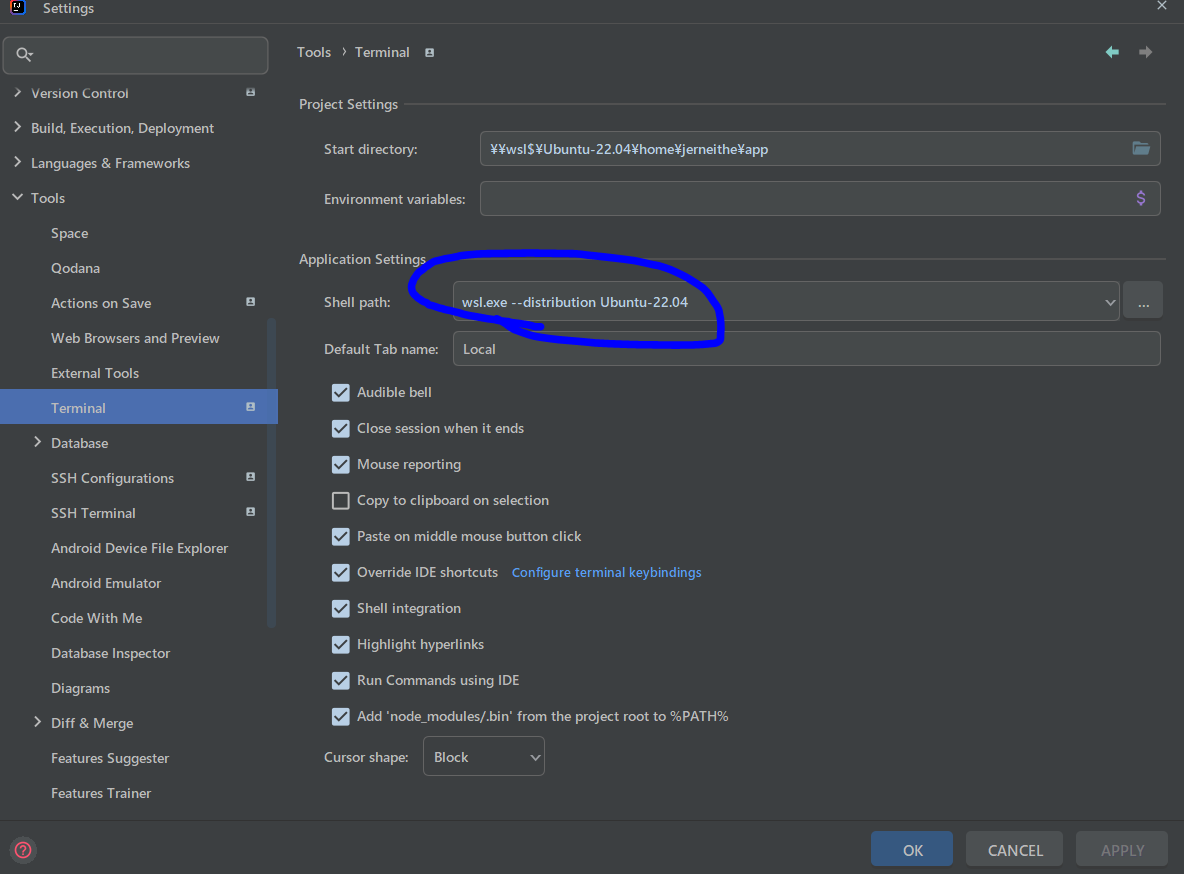This screenshot has width=1184, height=874.
Task: Collapse the Tools tree section
Action: coord(17,197)
